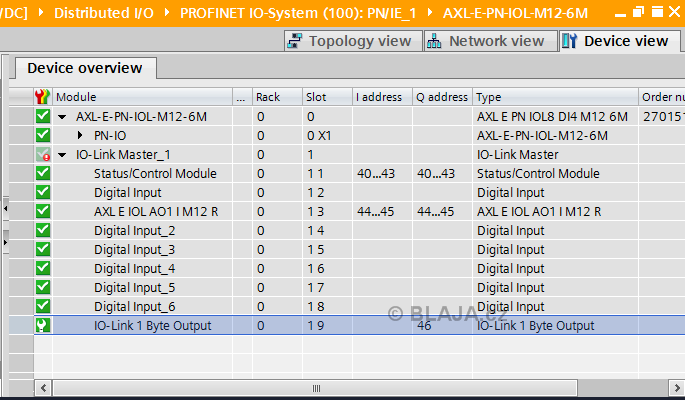Click the Topology view icon

pos(295,41)
